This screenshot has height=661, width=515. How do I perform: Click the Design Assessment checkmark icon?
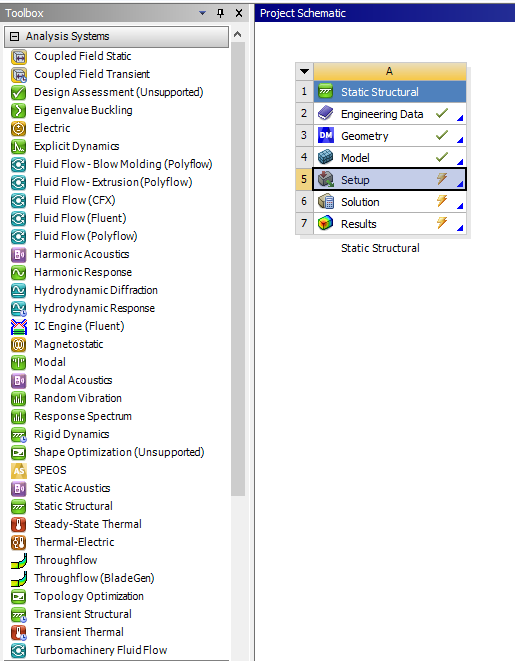(x=19, y=92)
